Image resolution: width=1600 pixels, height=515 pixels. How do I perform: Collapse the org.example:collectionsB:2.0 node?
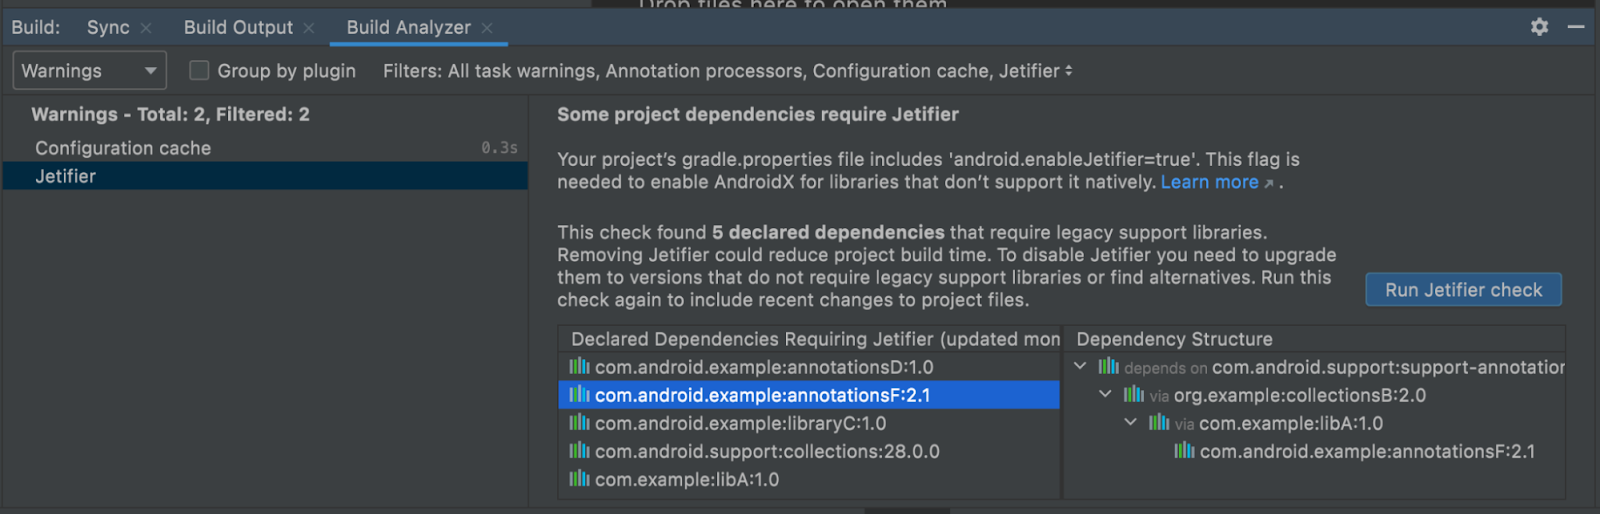pos(1105,395)
